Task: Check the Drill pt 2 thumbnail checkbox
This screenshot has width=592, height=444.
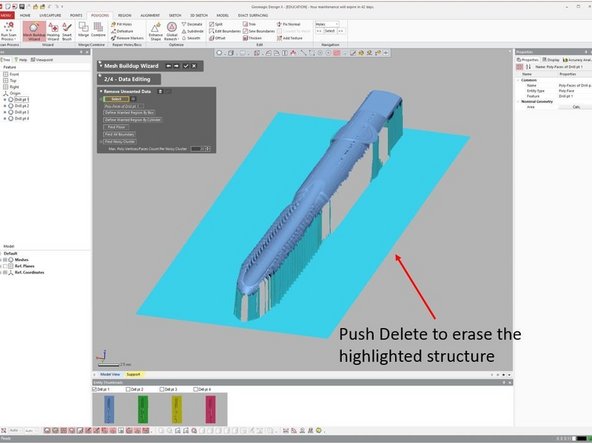Action: (128, 389)
